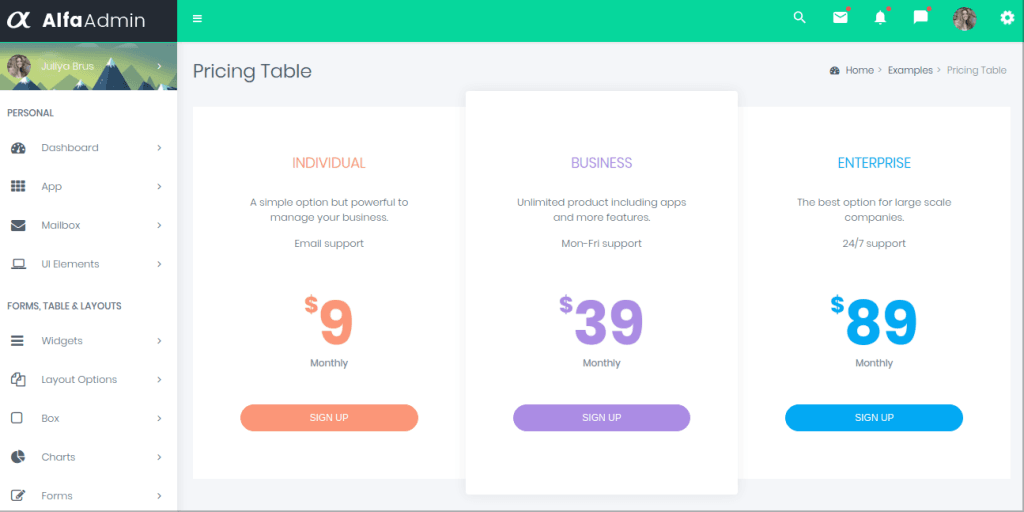
Task: Sign up for the Business plan
Action: click(x=601, y=418)
